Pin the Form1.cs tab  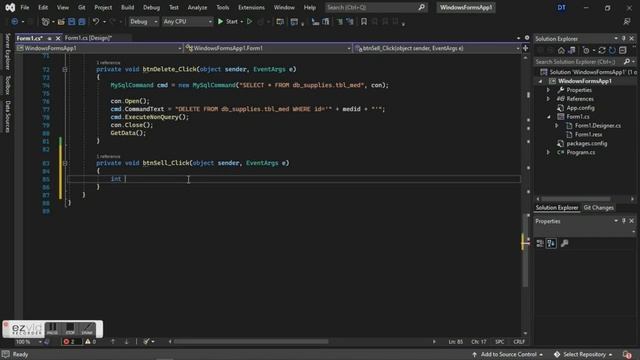click(49, 38)
